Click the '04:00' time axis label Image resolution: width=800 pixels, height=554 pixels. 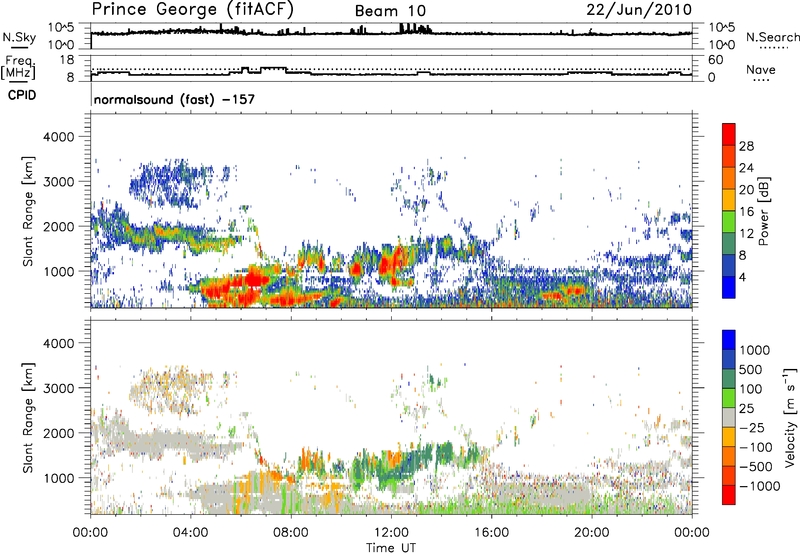tap(190, 533)
